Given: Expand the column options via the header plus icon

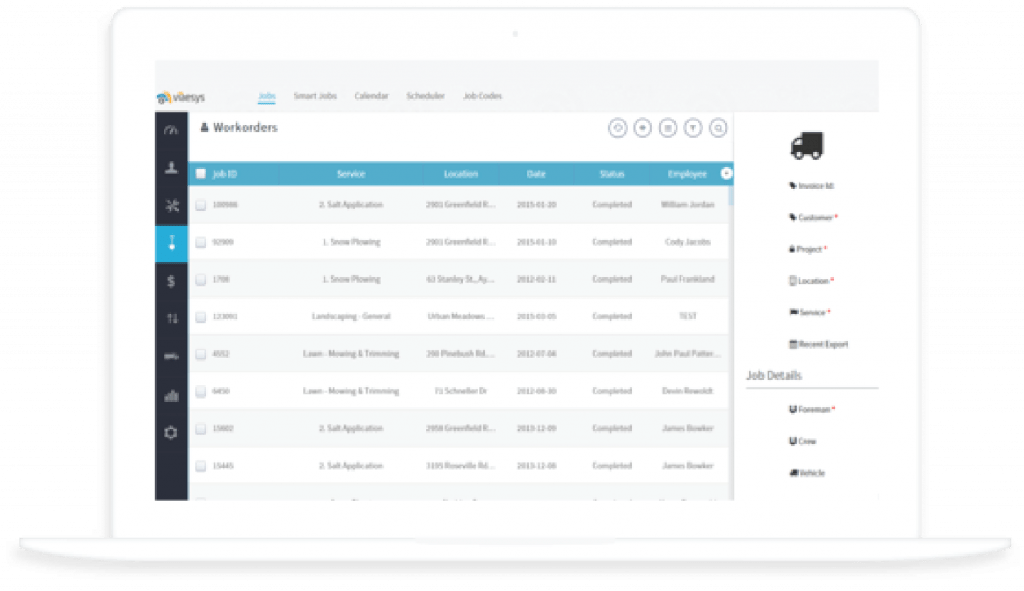Looking at the screenshot, I should tap(727, 172).
